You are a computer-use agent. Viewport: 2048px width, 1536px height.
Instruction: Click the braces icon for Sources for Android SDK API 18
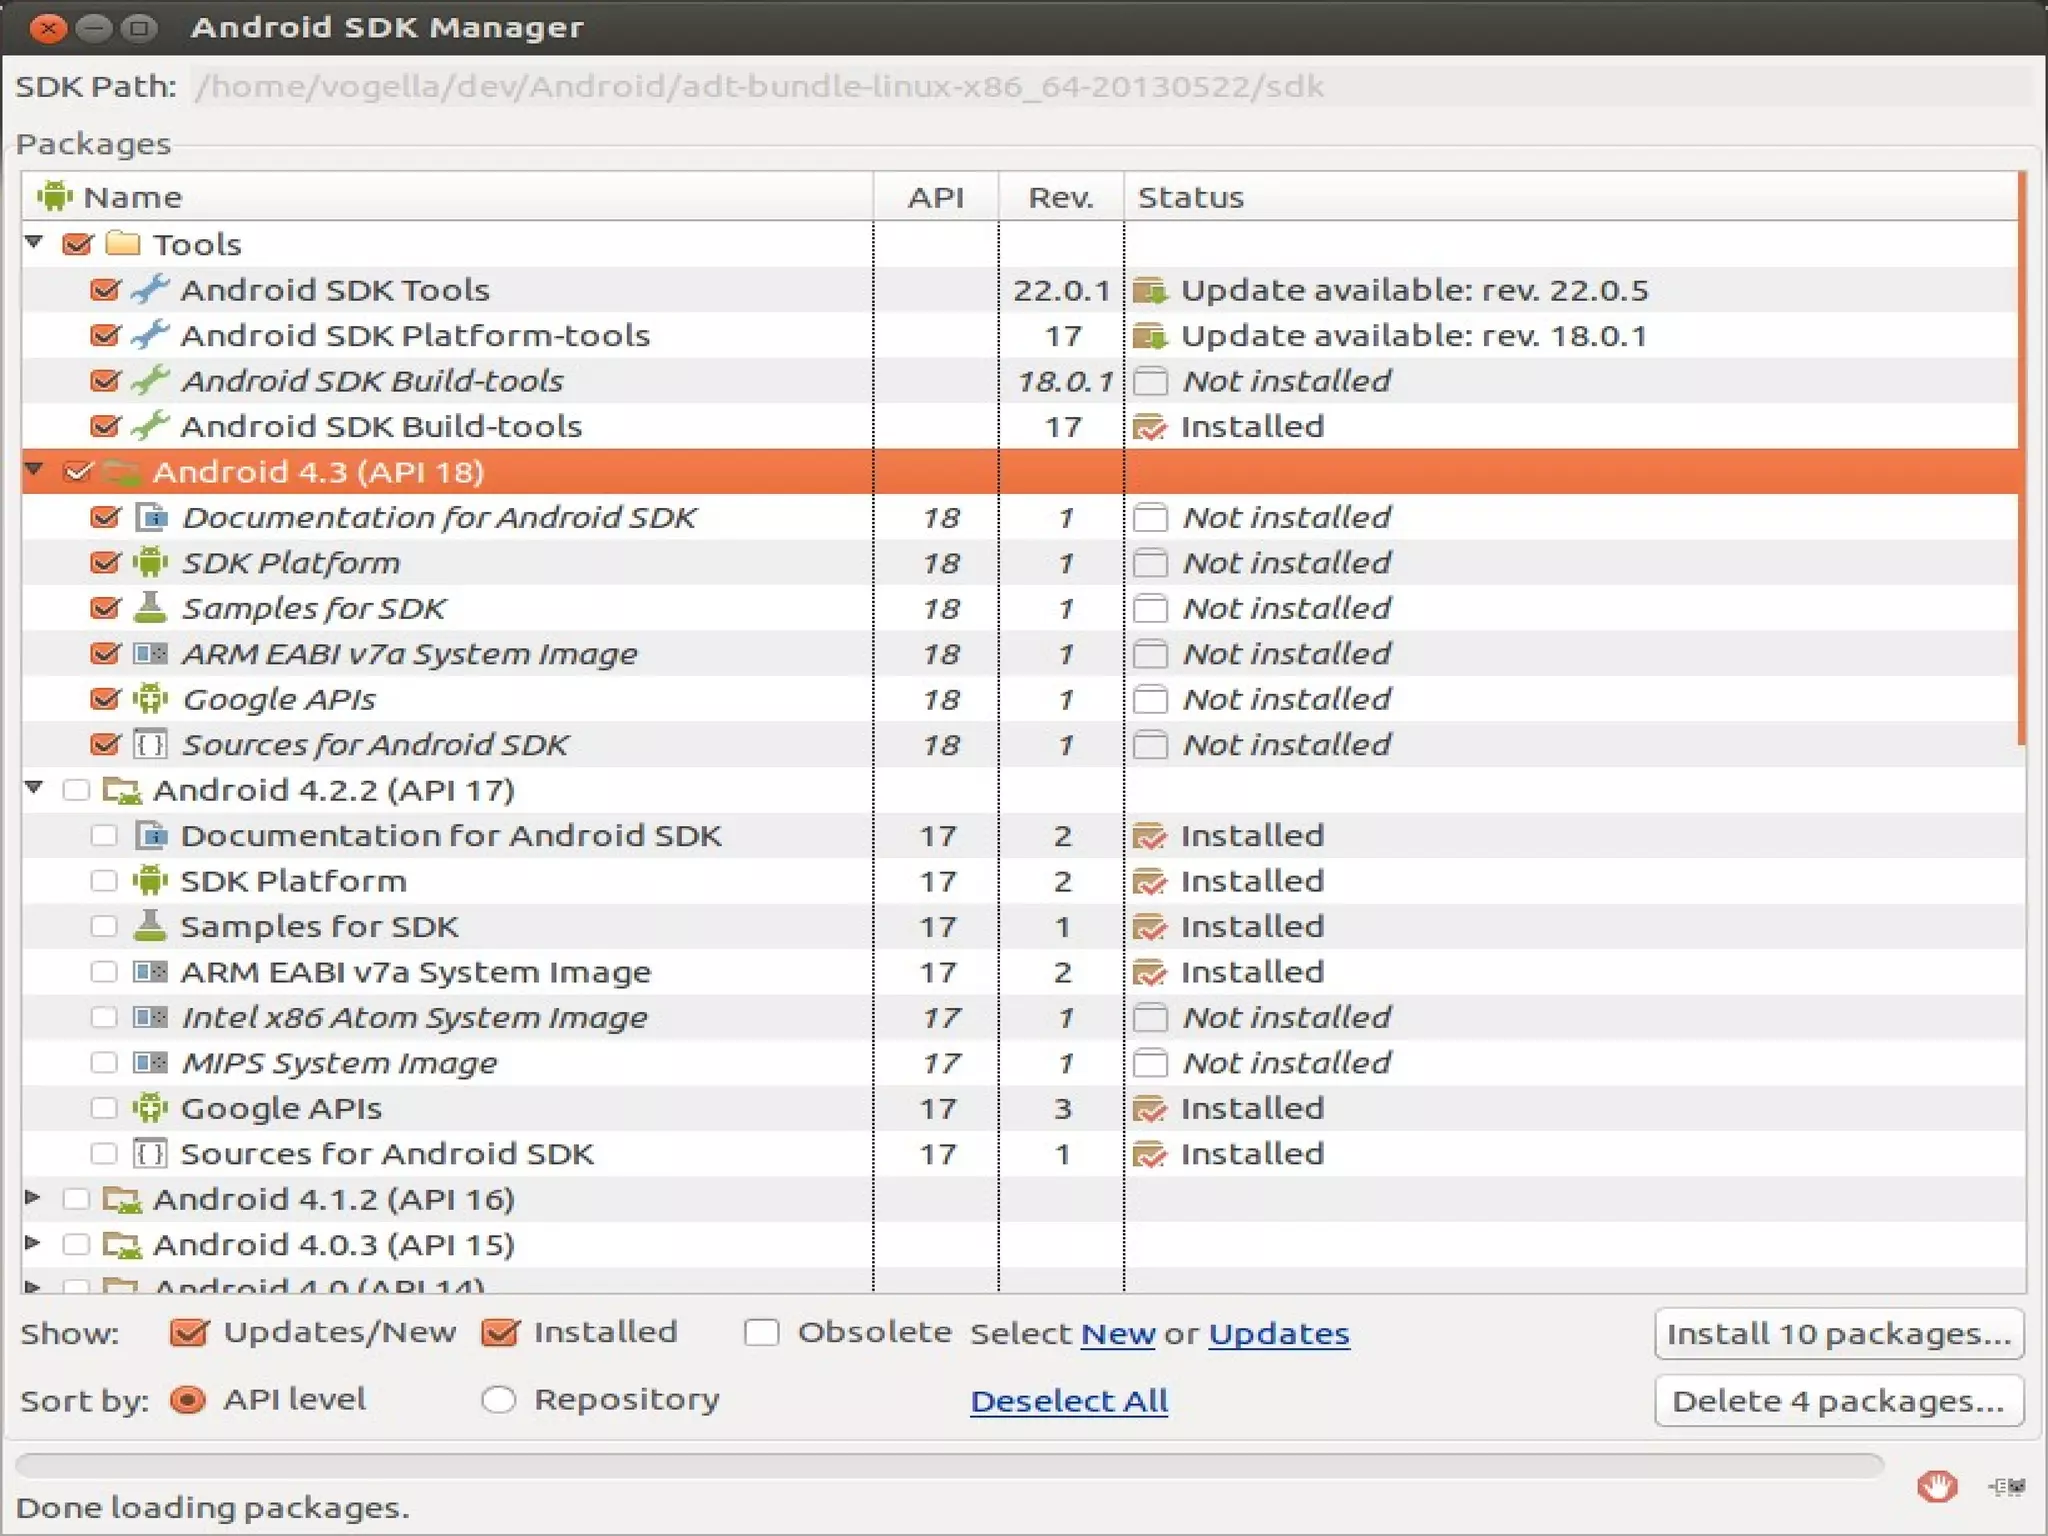tap(150, 745)
